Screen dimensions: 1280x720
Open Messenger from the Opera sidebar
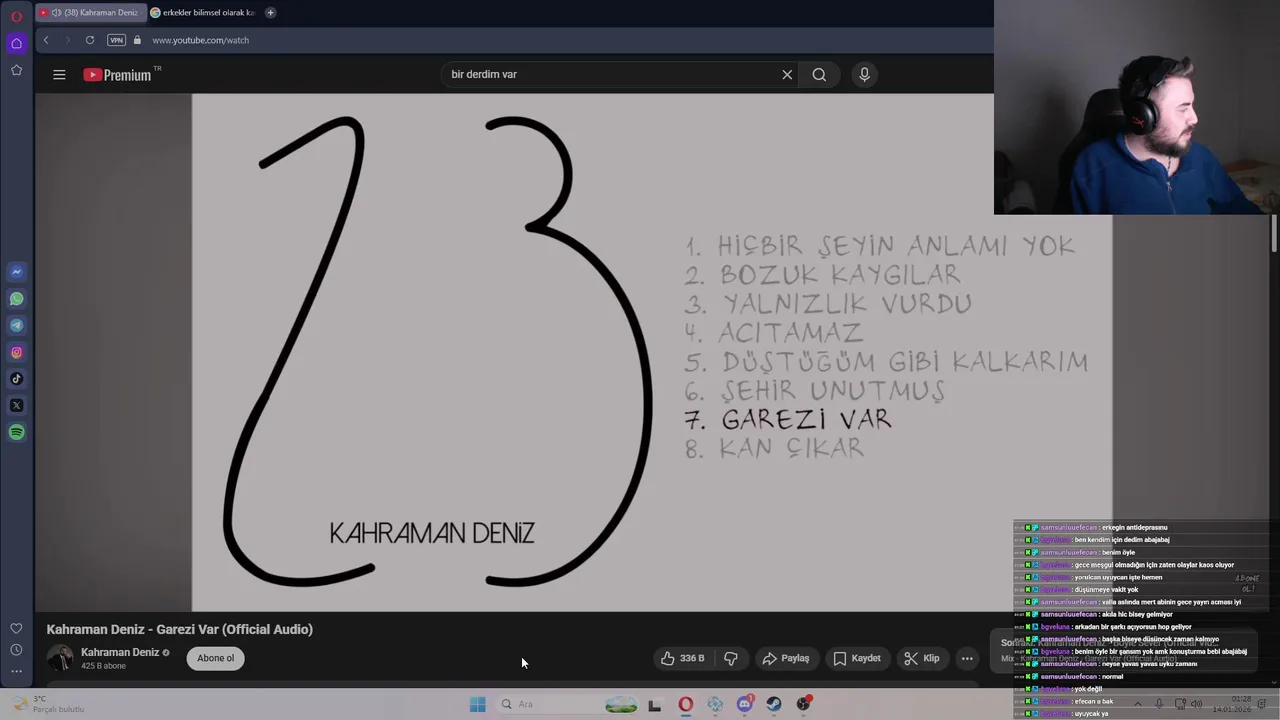click(x=16, y=272)
